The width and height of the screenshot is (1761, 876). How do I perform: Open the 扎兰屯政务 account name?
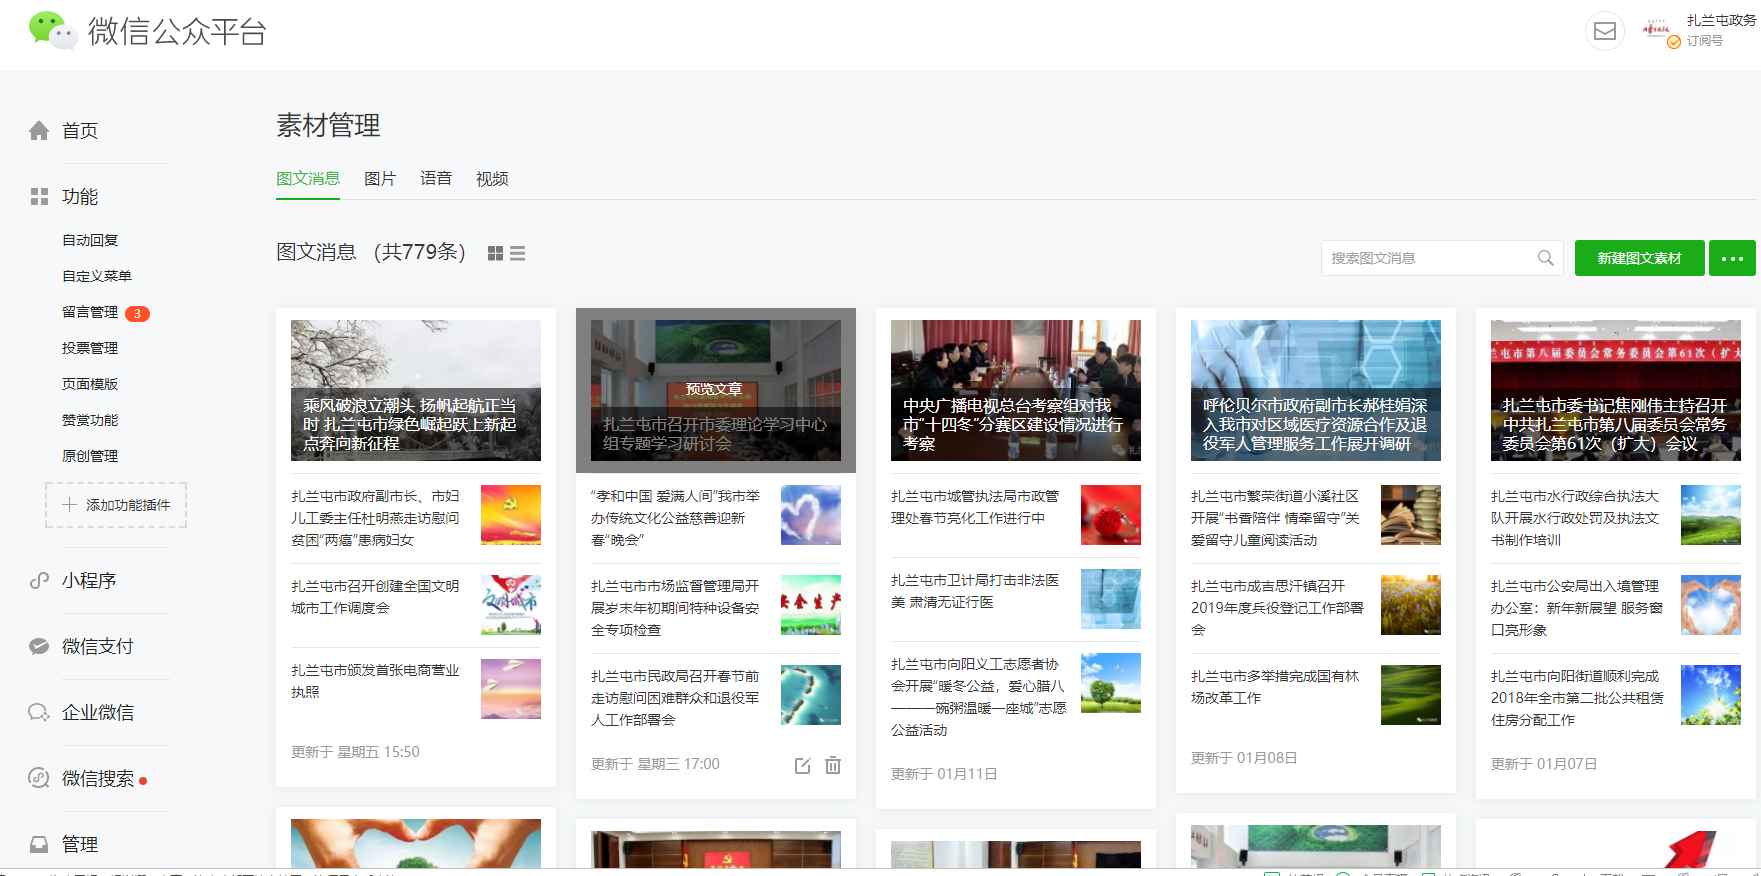pyautogui.click(x=1721, y=20)
